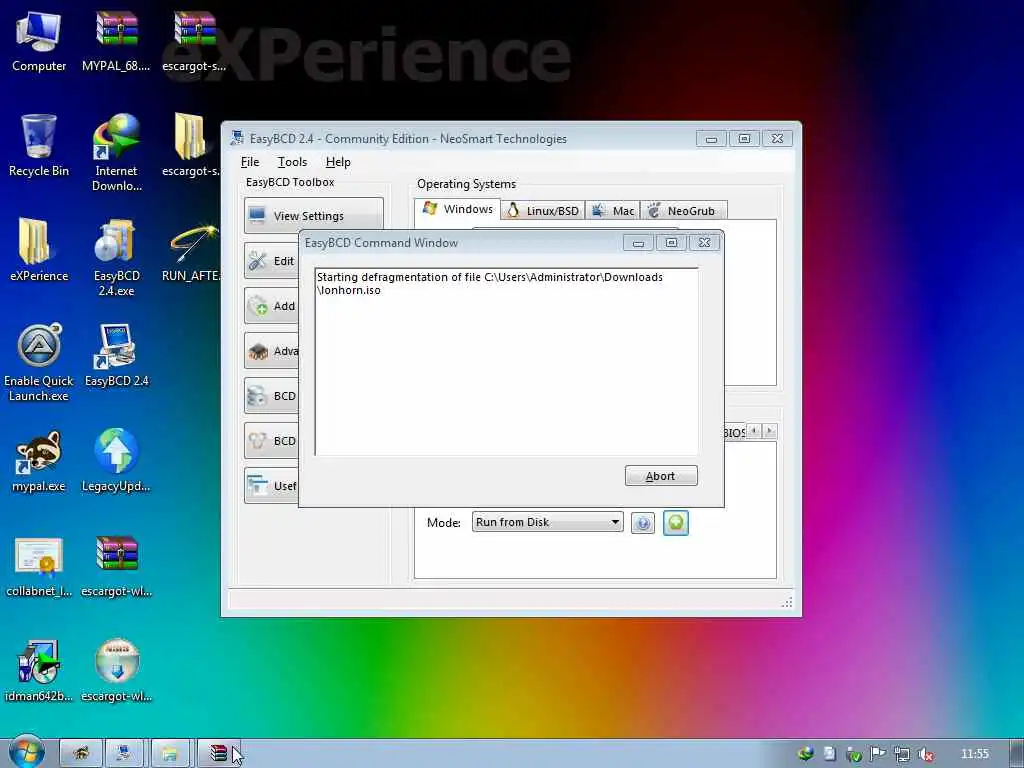Viewport: 1024px width, 768px height.
Task: Open Internet Download Manager shortcut
Action: pyautogui.click(x=116, y=152)
